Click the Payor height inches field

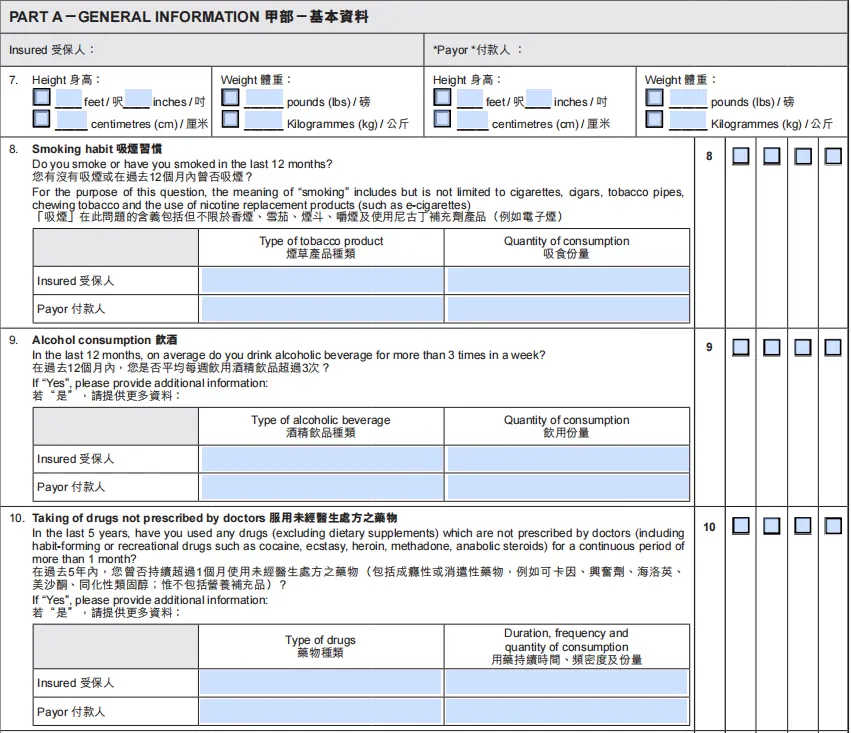tap(538, 99)
